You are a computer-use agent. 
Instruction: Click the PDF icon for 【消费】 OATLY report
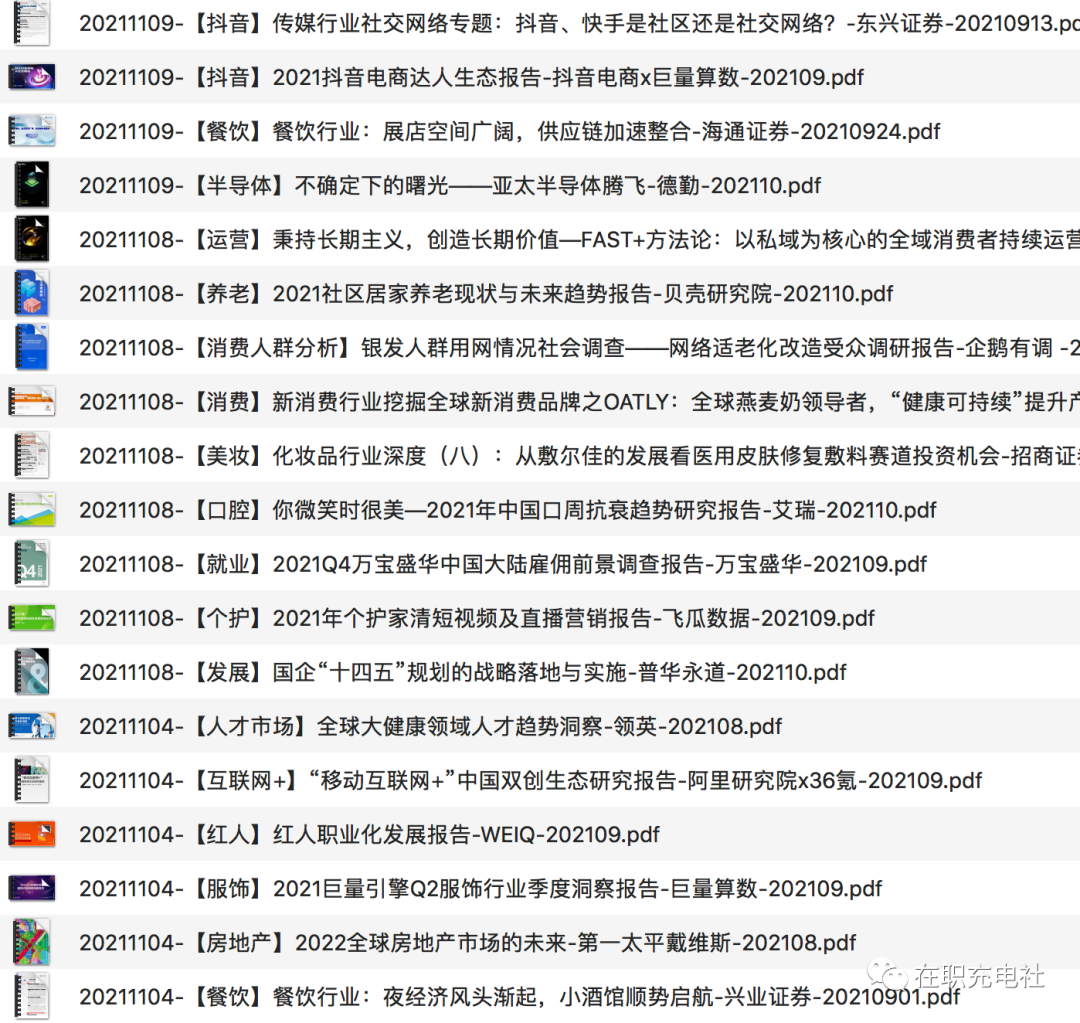pyautogui.click(x=32, y=402)
